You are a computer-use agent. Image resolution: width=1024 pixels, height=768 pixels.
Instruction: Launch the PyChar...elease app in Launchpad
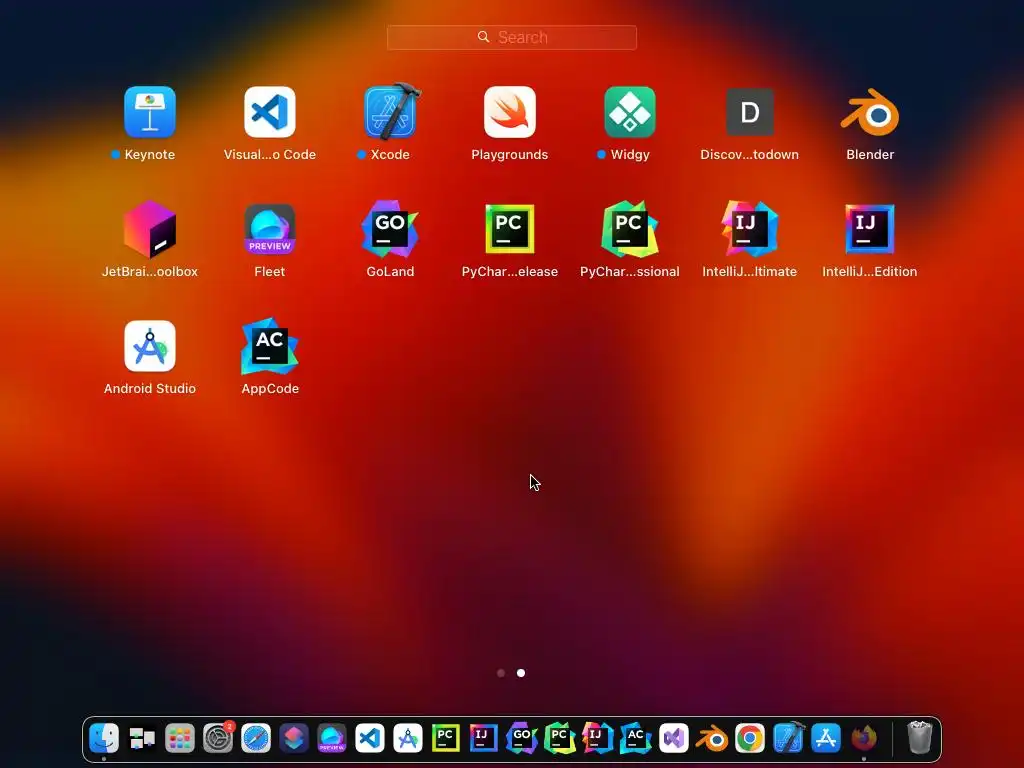510,229
